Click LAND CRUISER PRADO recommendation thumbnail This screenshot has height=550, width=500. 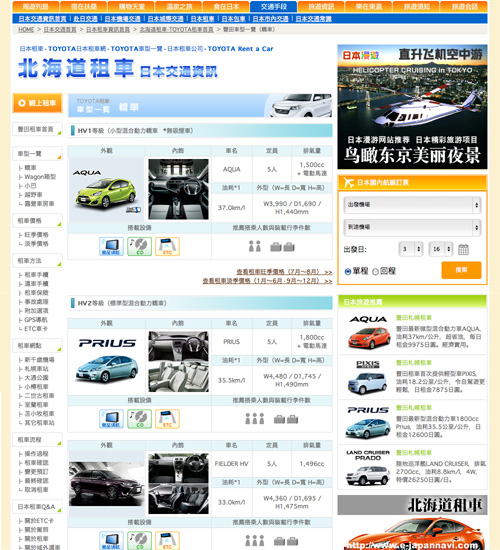[368, 468]
